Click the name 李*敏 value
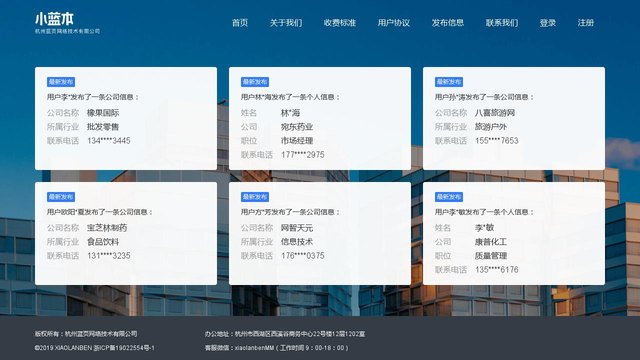Viewport: 640px width, 360px height. (484, 228)
